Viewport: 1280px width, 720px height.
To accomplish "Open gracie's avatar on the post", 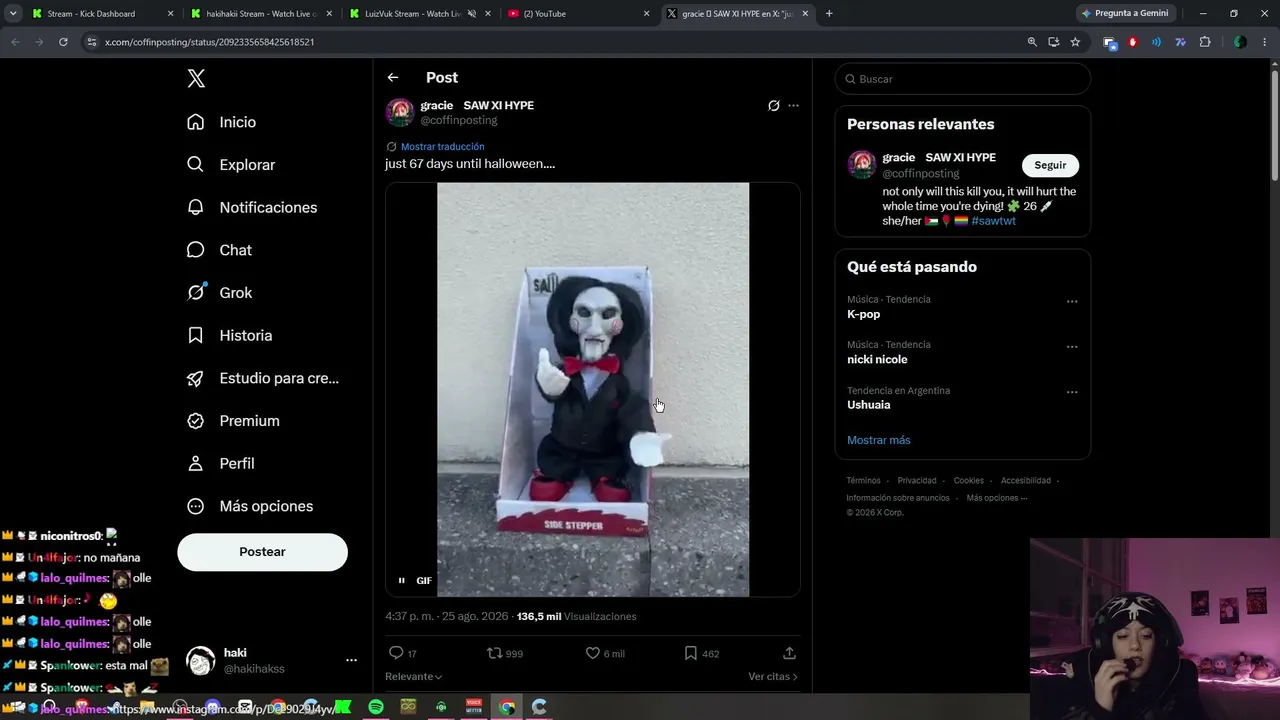I will click(x=400, y=112).
